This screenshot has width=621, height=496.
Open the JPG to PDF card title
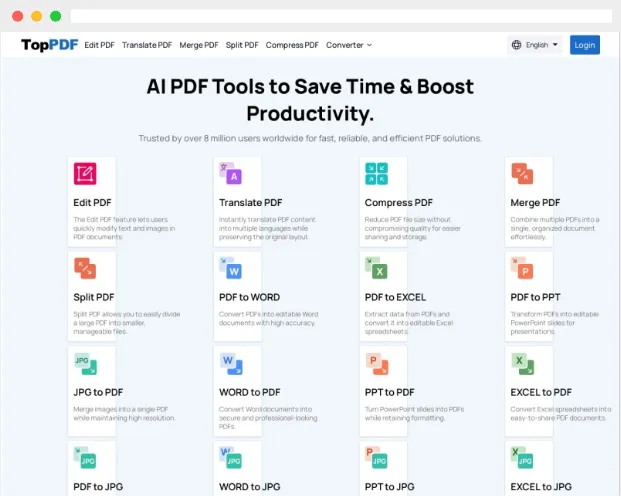98,392
